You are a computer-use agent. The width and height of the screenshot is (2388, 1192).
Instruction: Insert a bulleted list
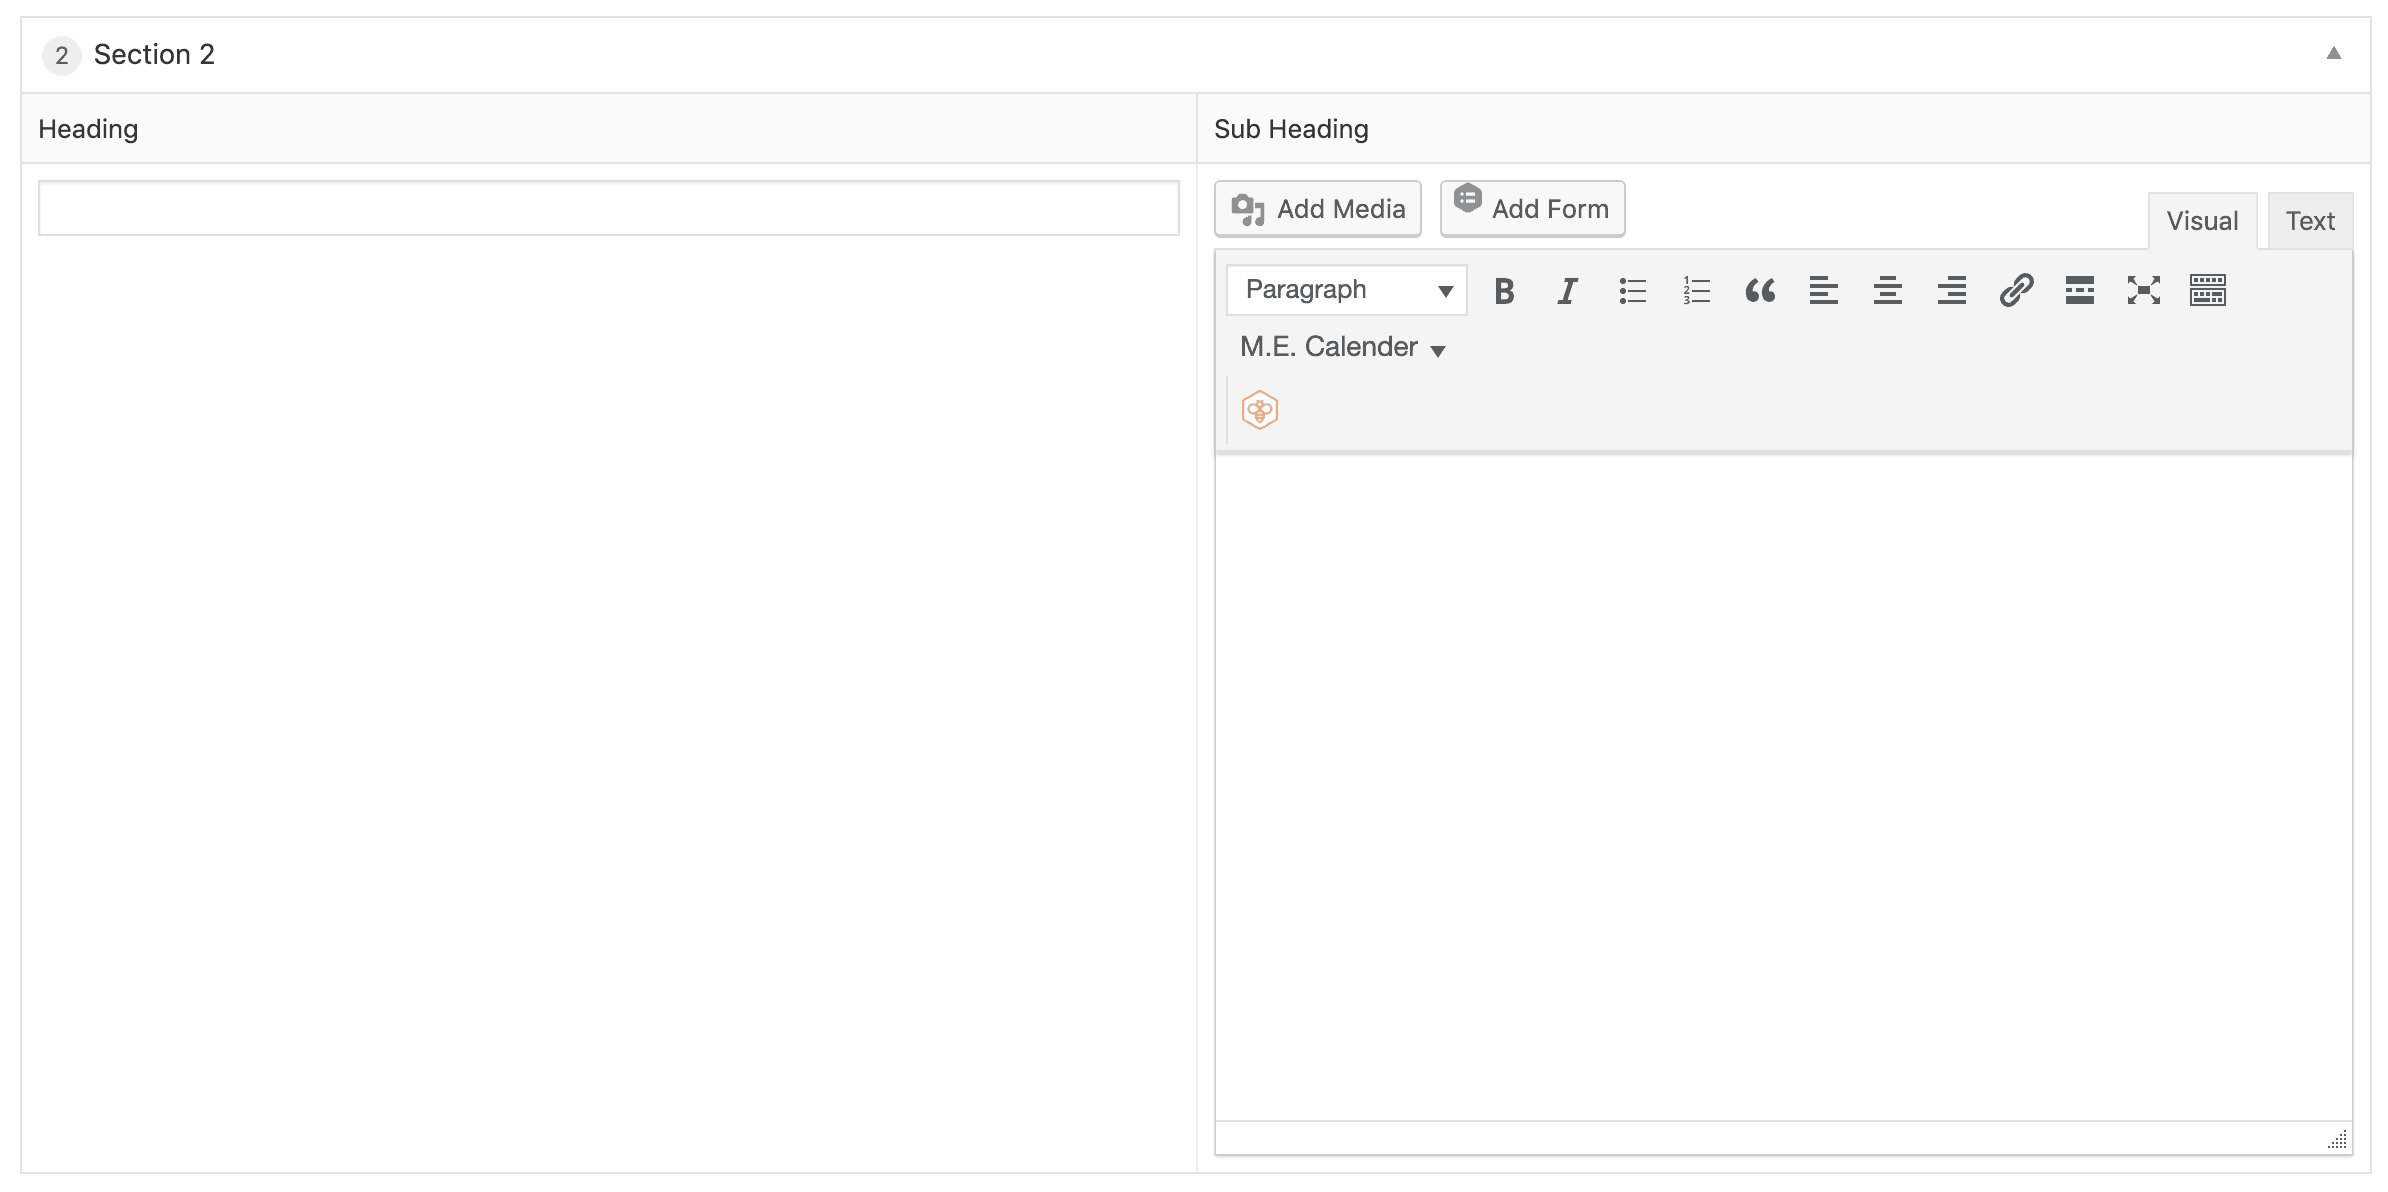pos(1631,290)
